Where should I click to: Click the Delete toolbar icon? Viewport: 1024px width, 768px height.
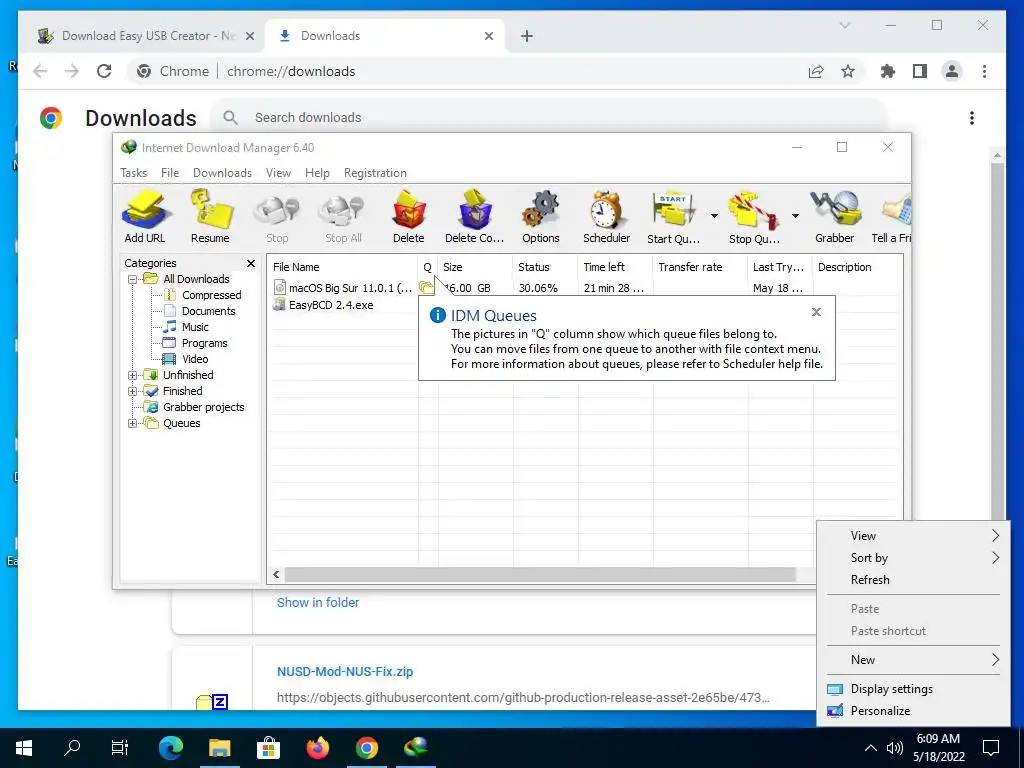409,216
